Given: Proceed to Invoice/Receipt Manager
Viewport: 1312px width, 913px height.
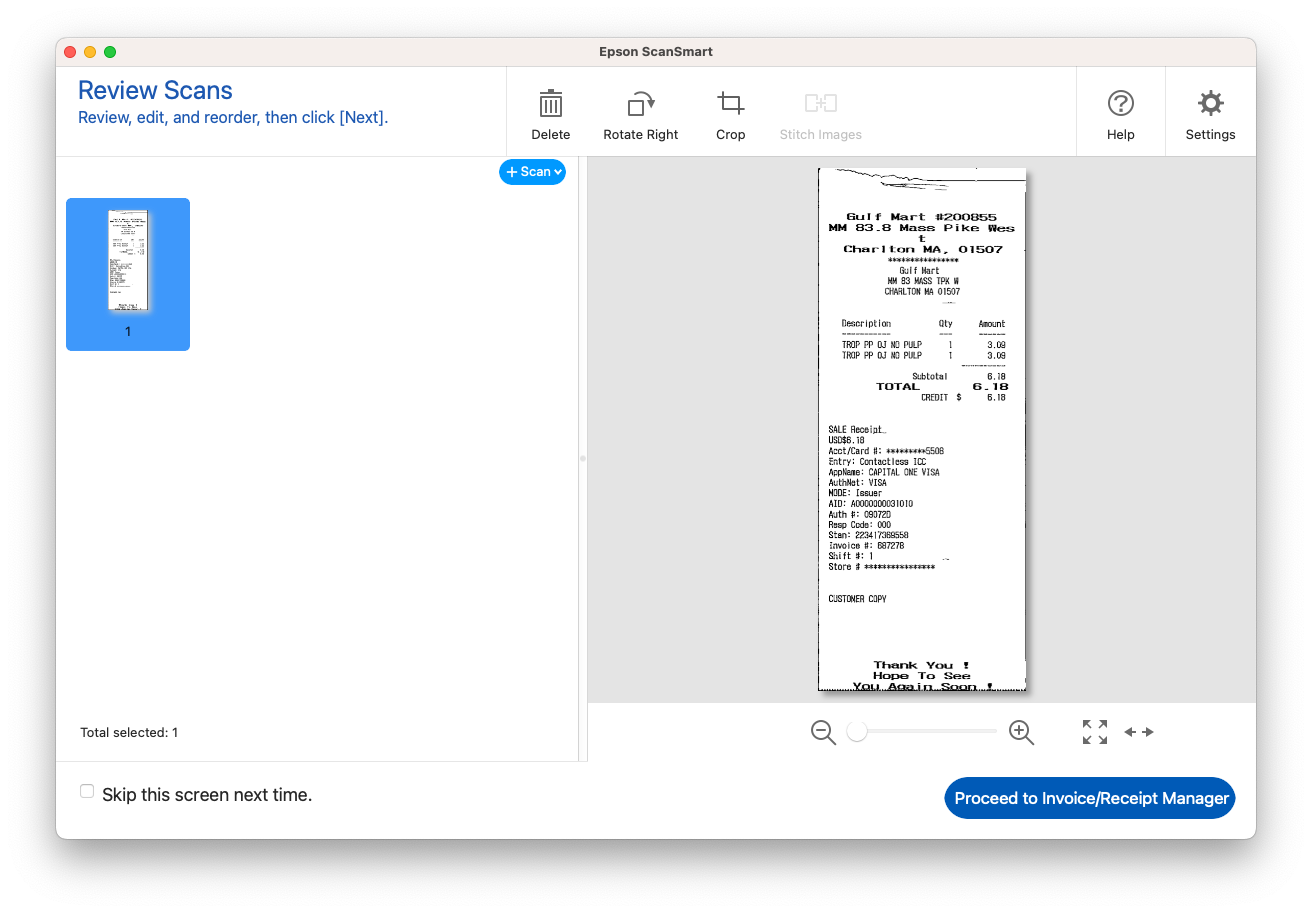Looking at the screenshot, I should click(1090, 798).
